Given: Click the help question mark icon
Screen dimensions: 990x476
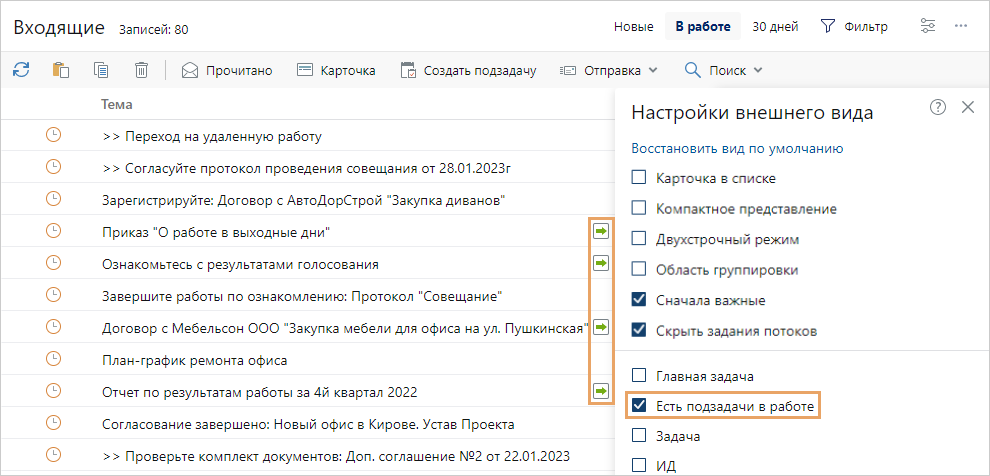Looking at the screenshot, I should click(x=938, y=108).
